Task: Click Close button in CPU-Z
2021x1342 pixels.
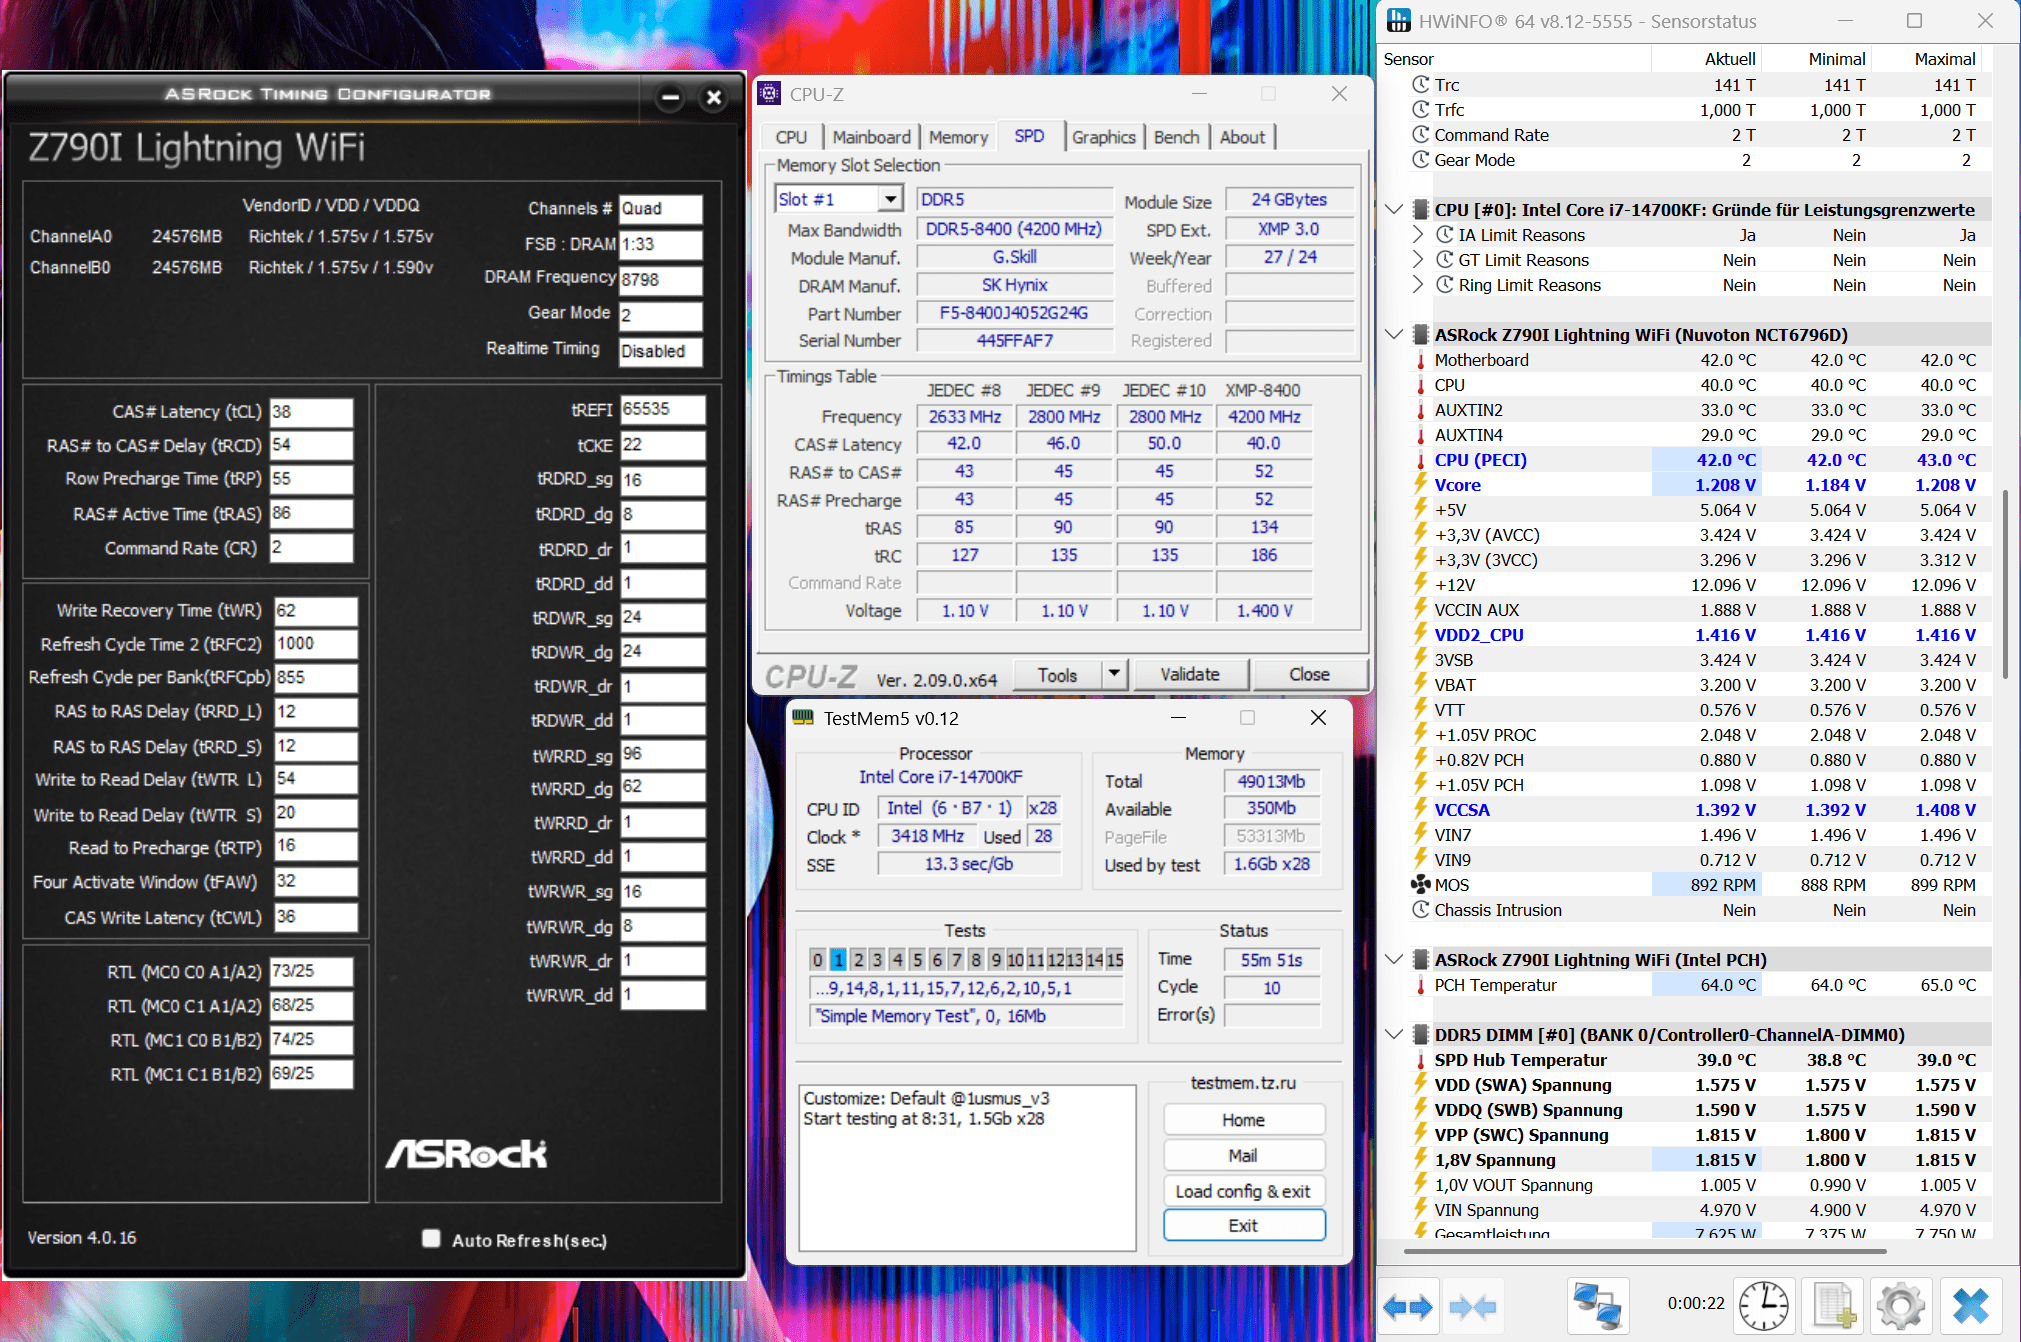Action: [1309, 675]
